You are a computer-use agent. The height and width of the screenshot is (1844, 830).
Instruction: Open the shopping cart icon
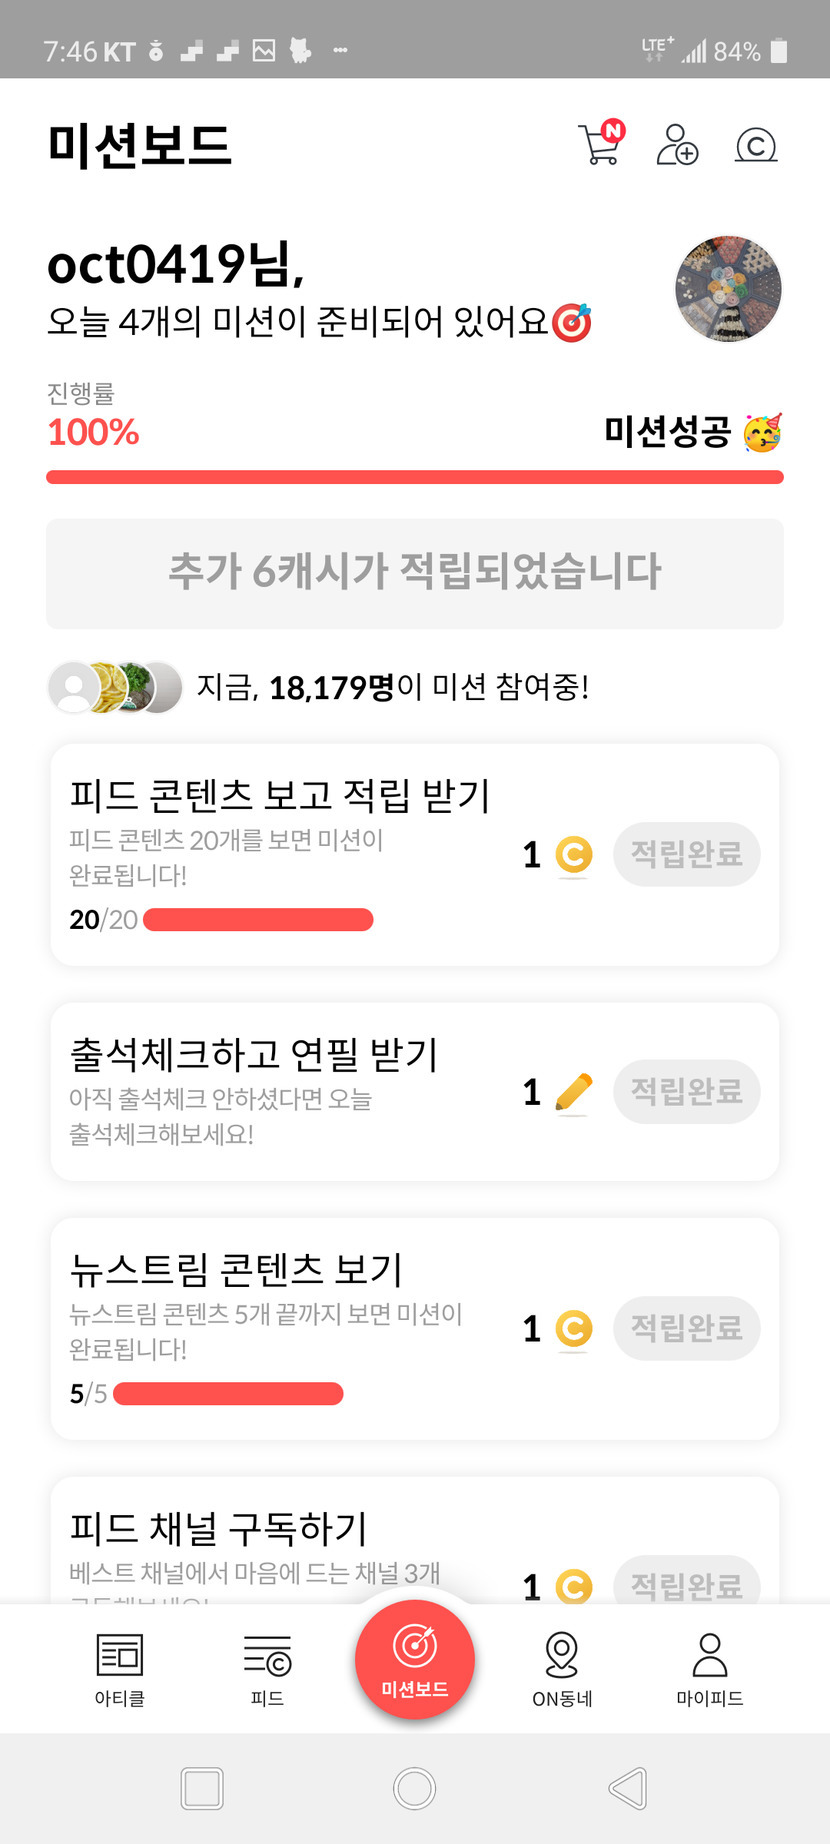coord(601,144)
